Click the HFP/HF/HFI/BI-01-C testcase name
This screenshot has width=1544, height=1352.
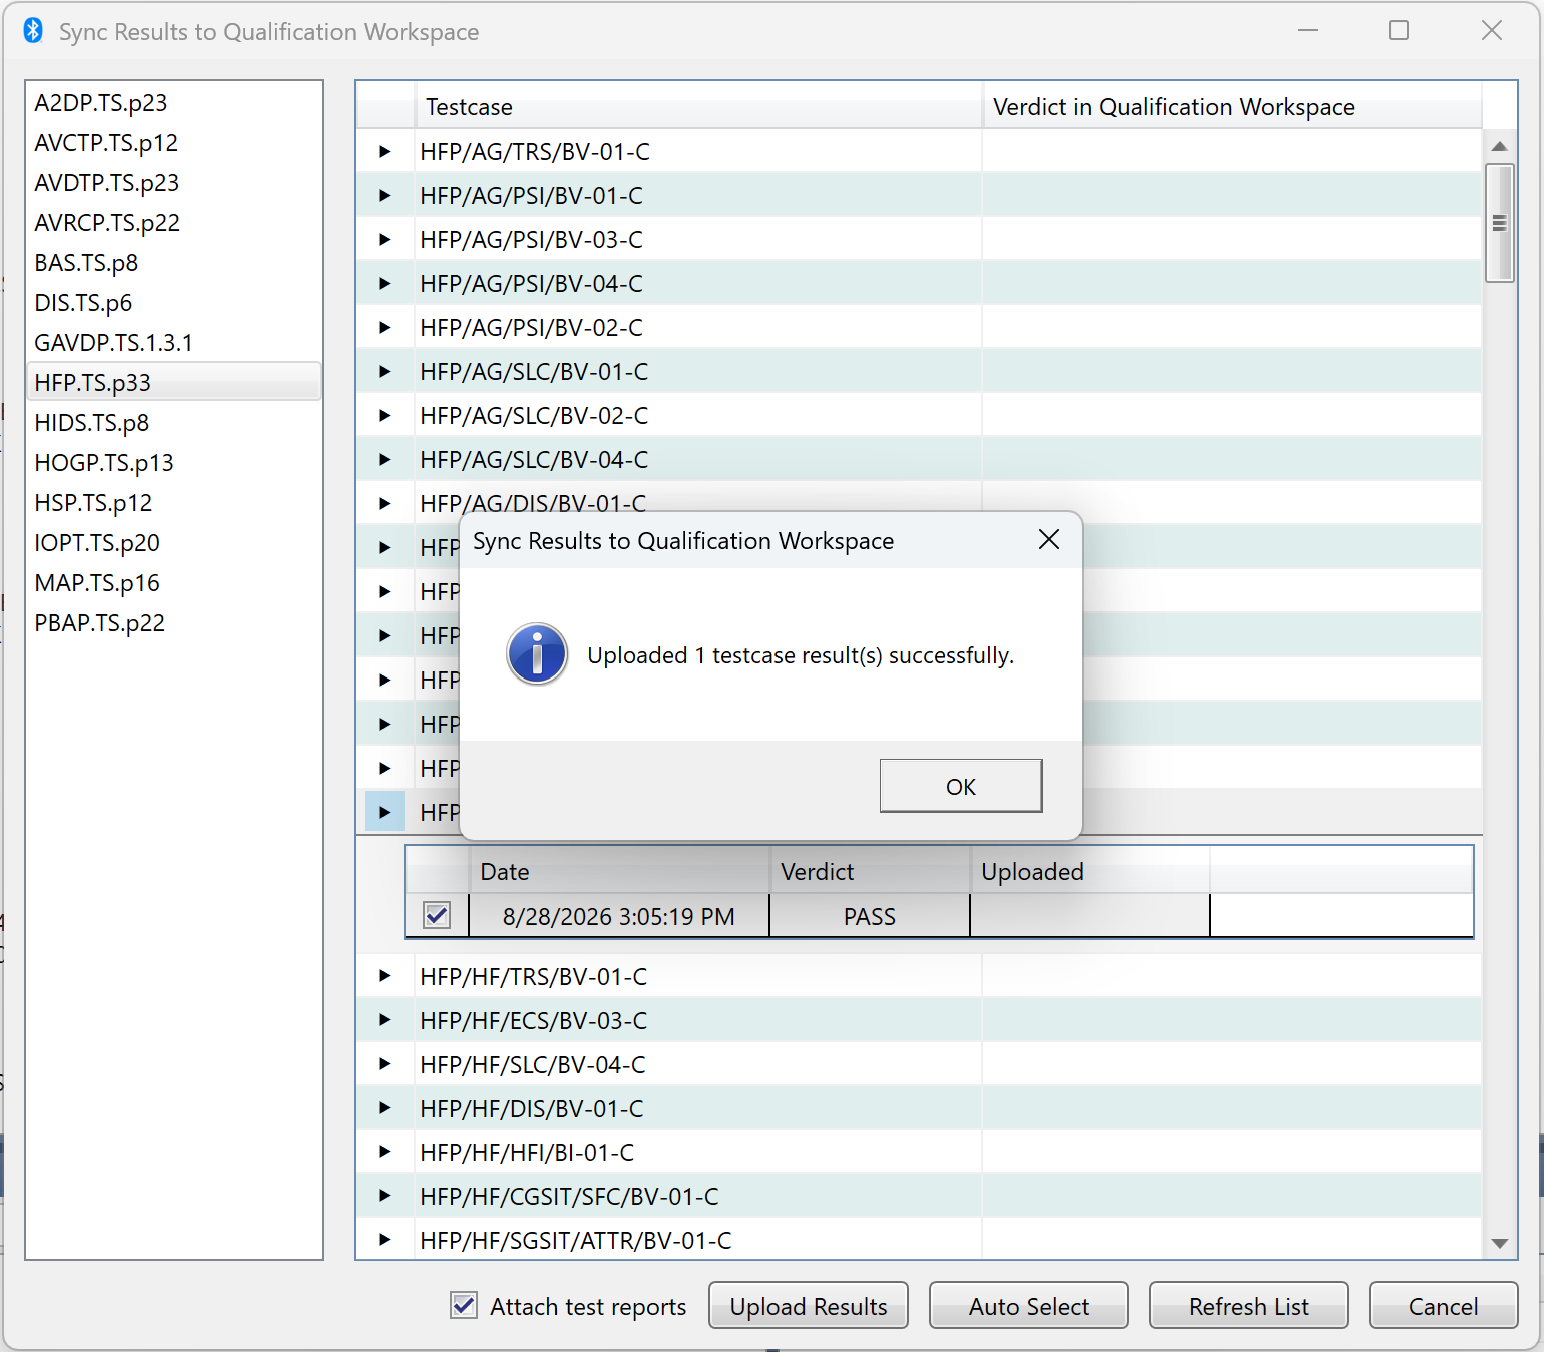point(527,1152)
